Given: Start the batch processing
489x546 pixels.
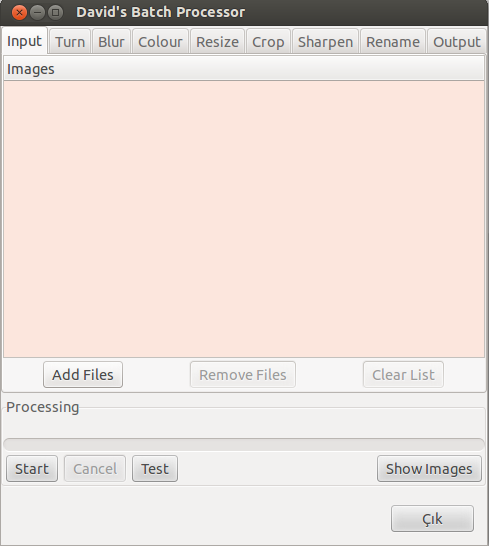Looking at the screenshot, I should 32,469.
